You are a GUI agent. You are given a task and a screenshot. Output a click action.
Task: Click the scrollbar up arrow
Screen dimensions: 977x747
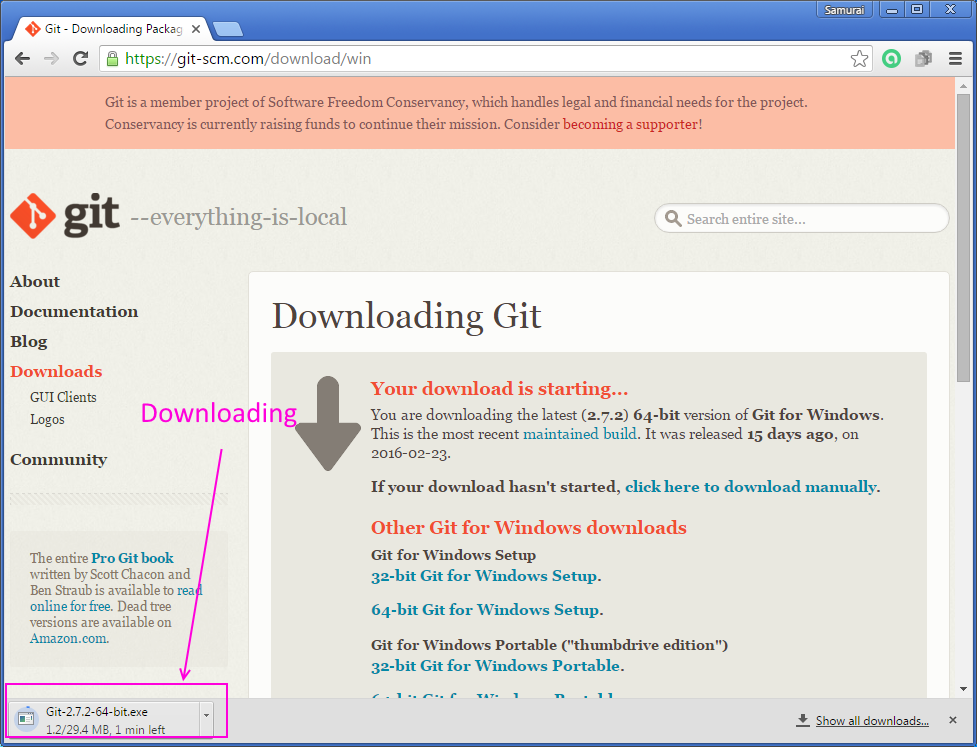coord(963,84)
